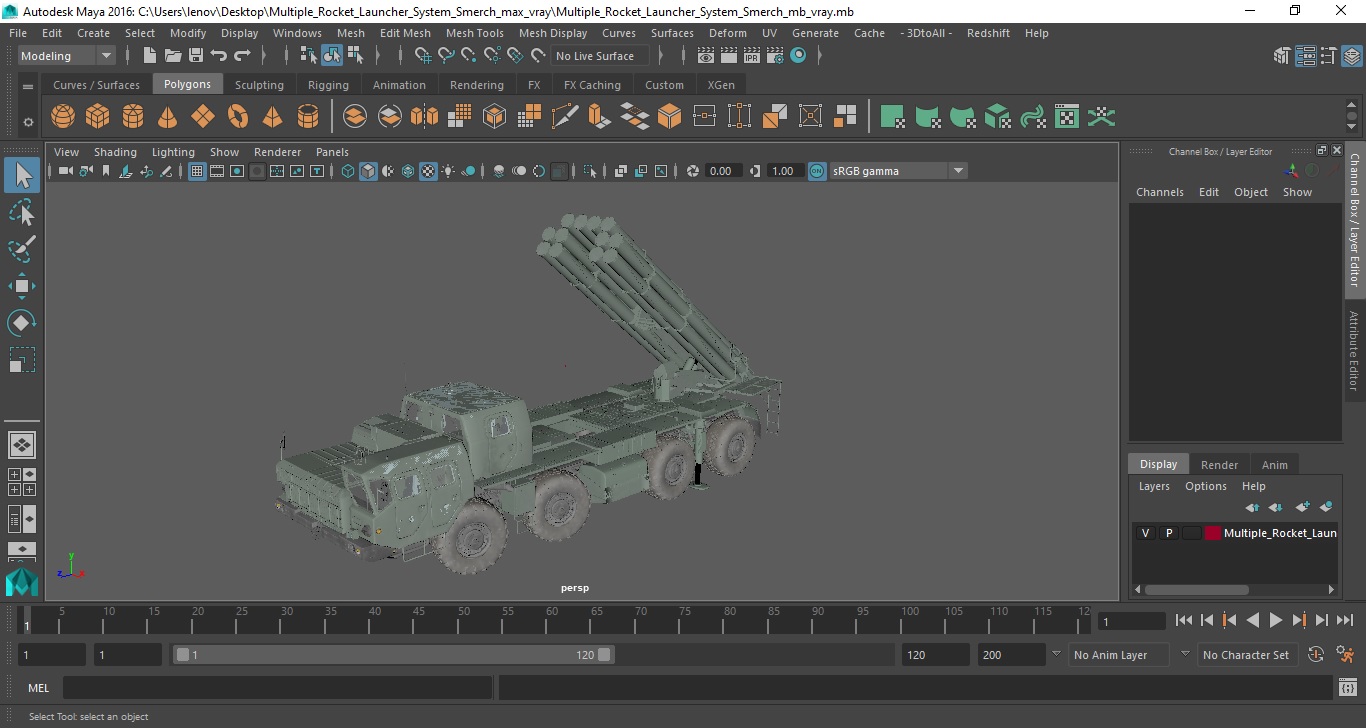The image size is (1366, 728).
Task: Open the Edit Mesh menu
Action: pos(405,33)
